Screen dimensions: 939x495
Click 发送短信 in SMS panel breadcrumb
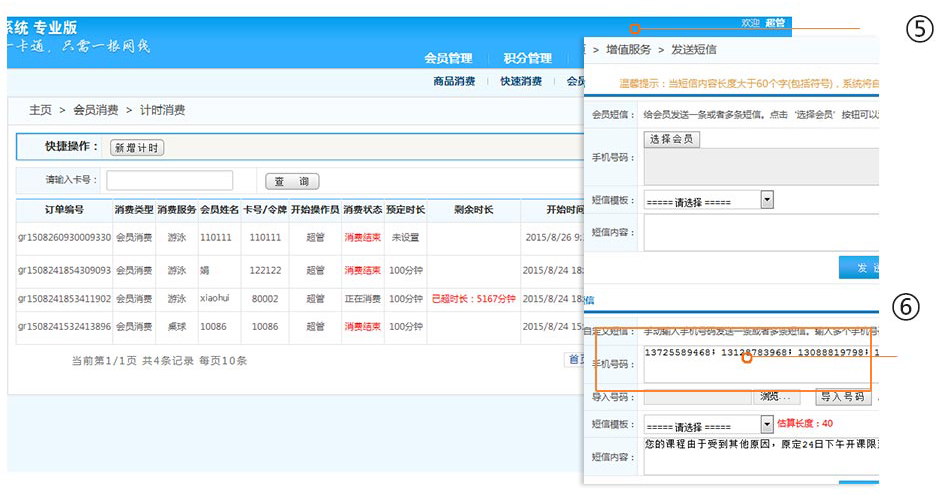point(693,50)
